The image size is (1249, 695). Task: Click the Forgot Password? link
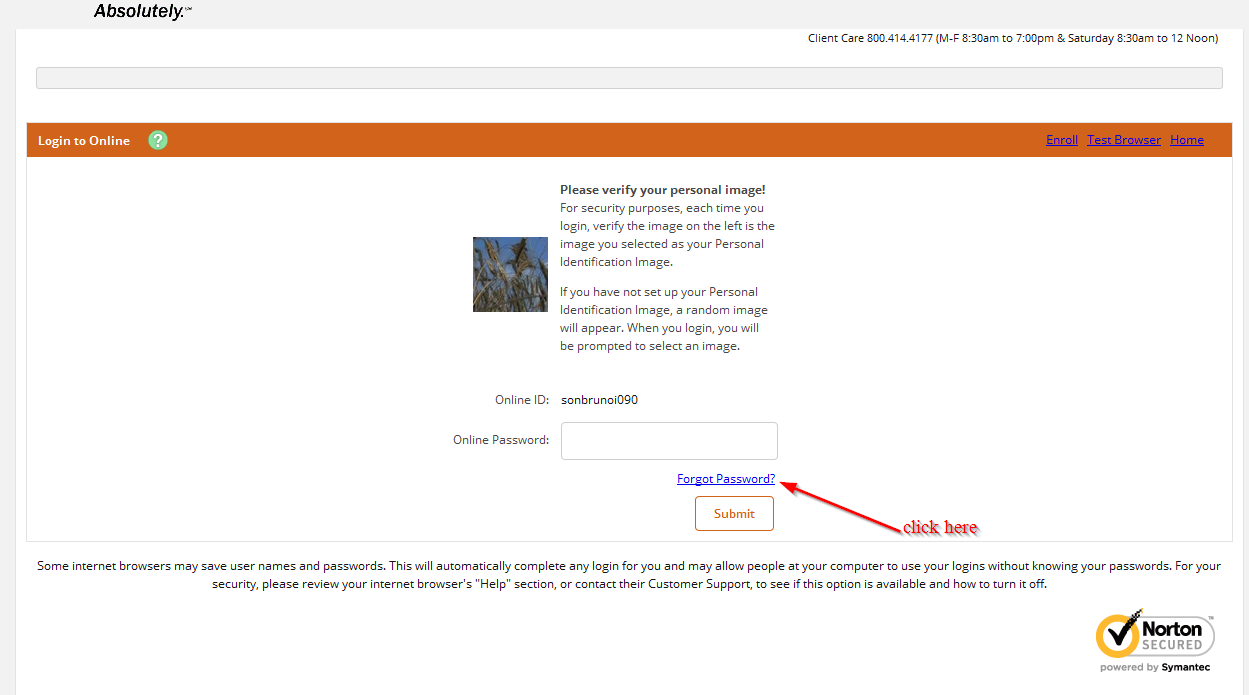(726, 479)
